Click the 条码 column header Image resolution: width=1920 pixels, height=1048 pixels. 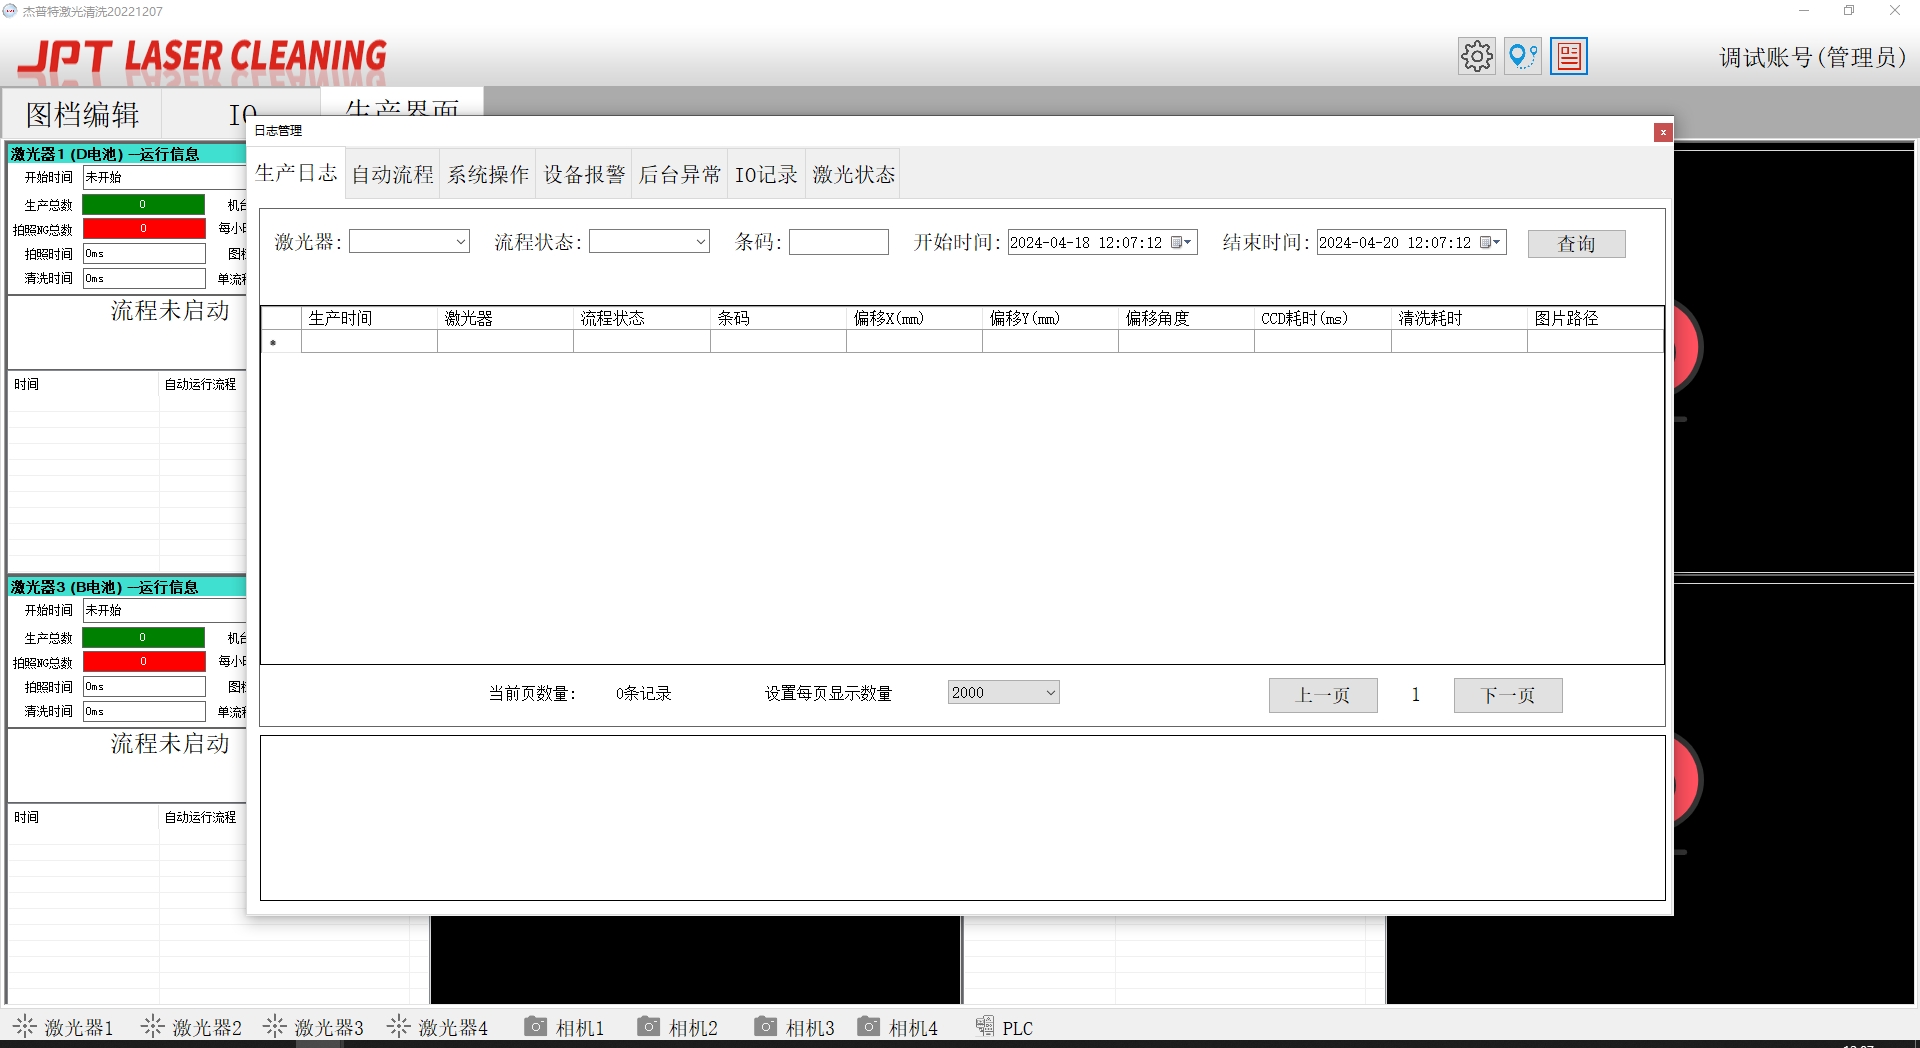pos(778,318)
